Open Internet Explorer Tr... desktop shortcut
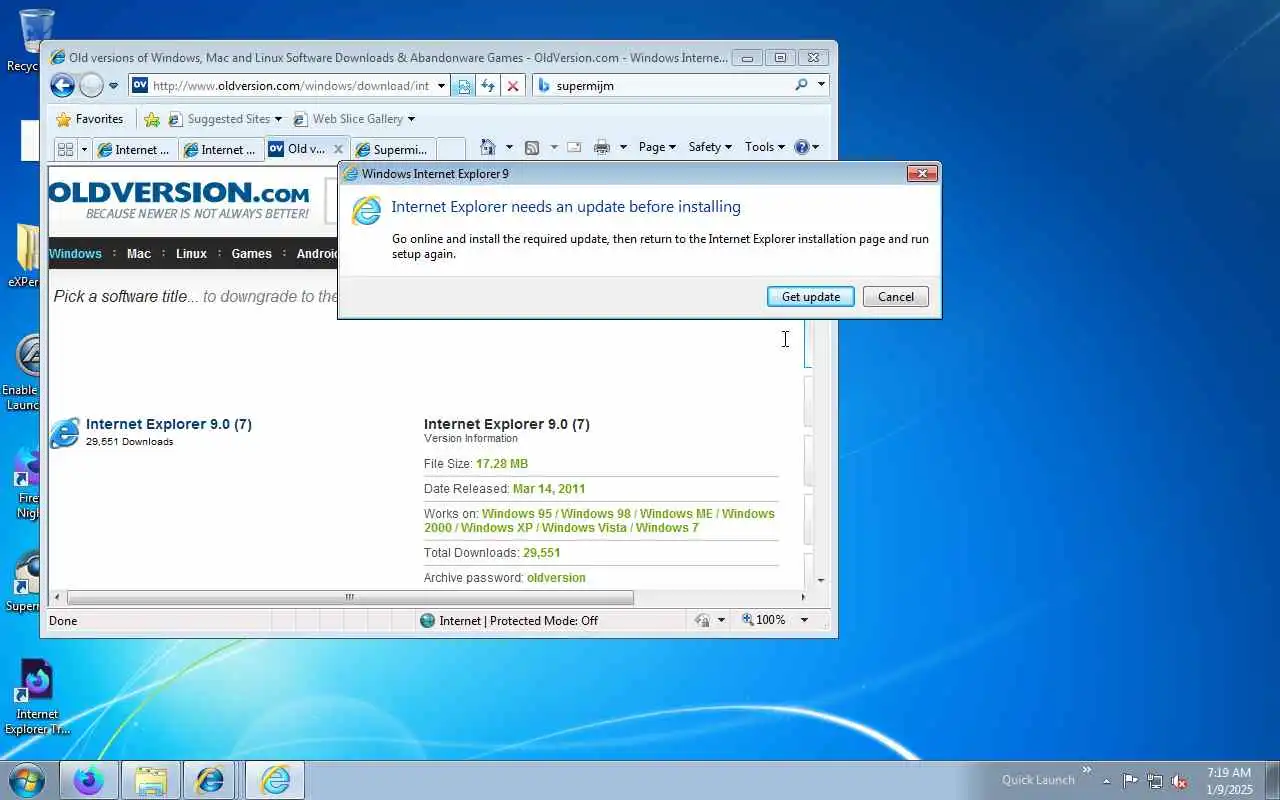Screen dimensions: 1280x800 point(37,699)
